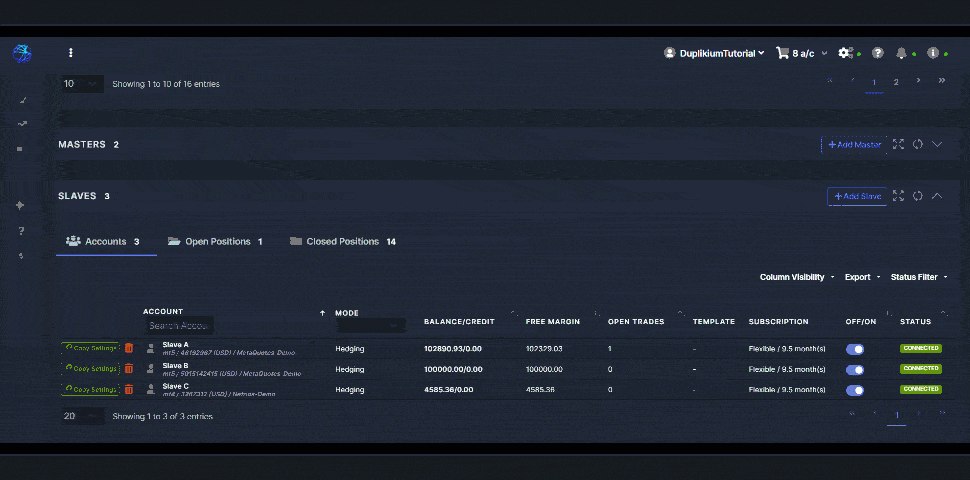Open the Column Visibility dropdown
The image size is (970, 480).
pos(797,277)
